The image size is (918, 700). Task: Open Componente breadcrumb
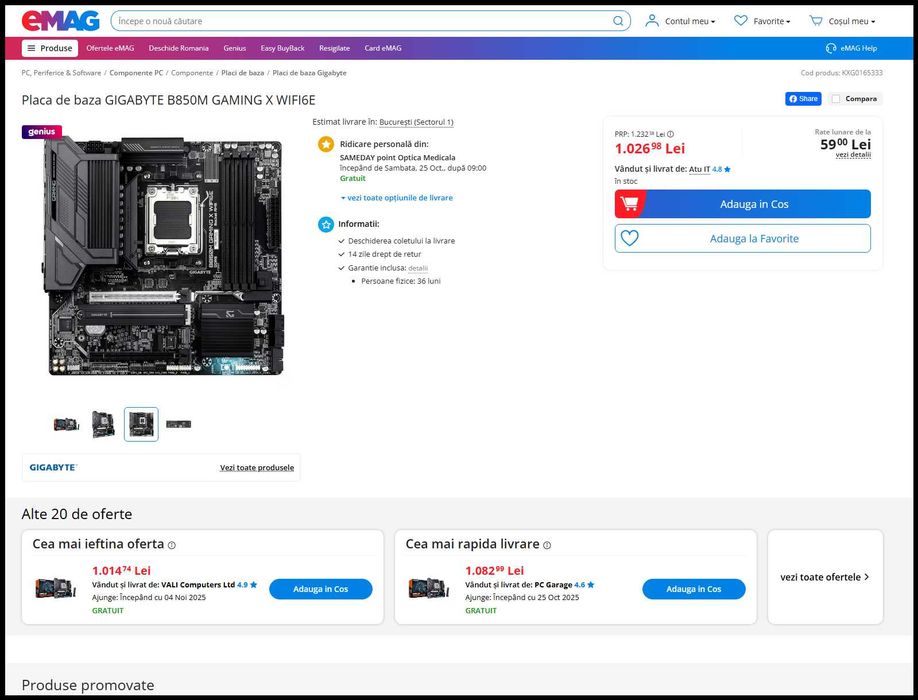point(192,73)
